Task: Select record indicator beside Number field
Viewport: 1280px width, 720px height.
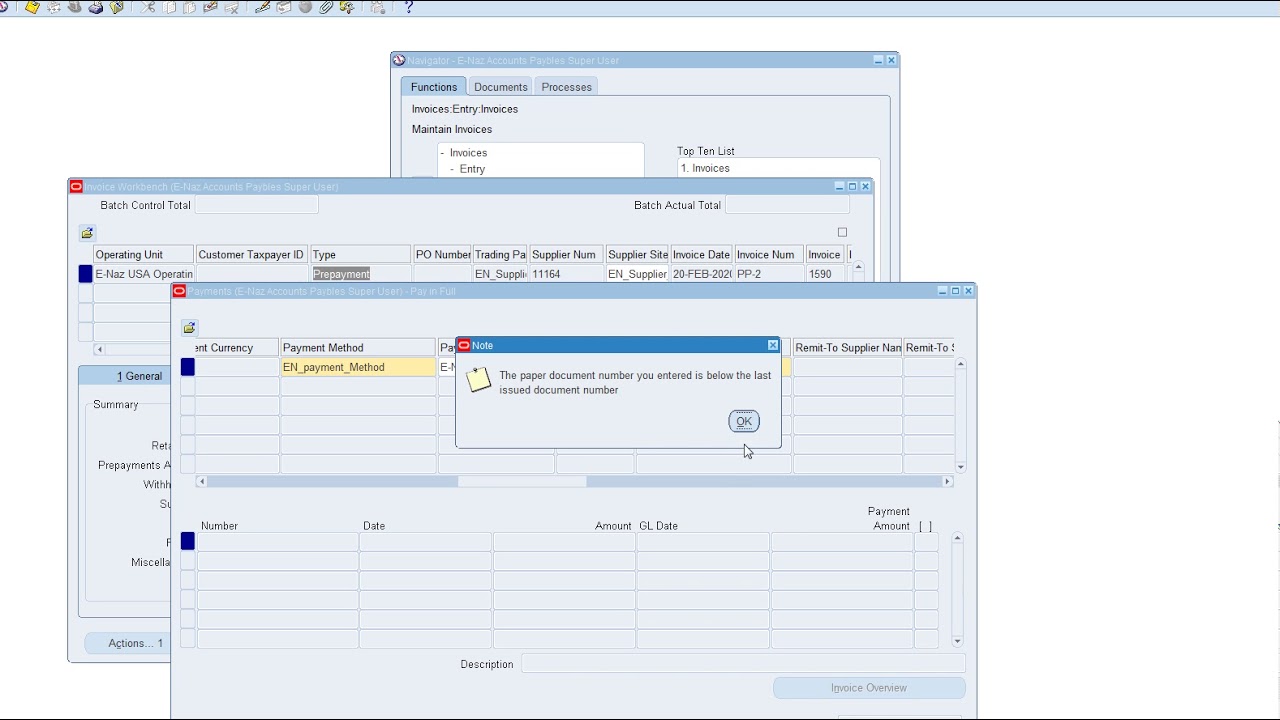Action: click(187, 541)
